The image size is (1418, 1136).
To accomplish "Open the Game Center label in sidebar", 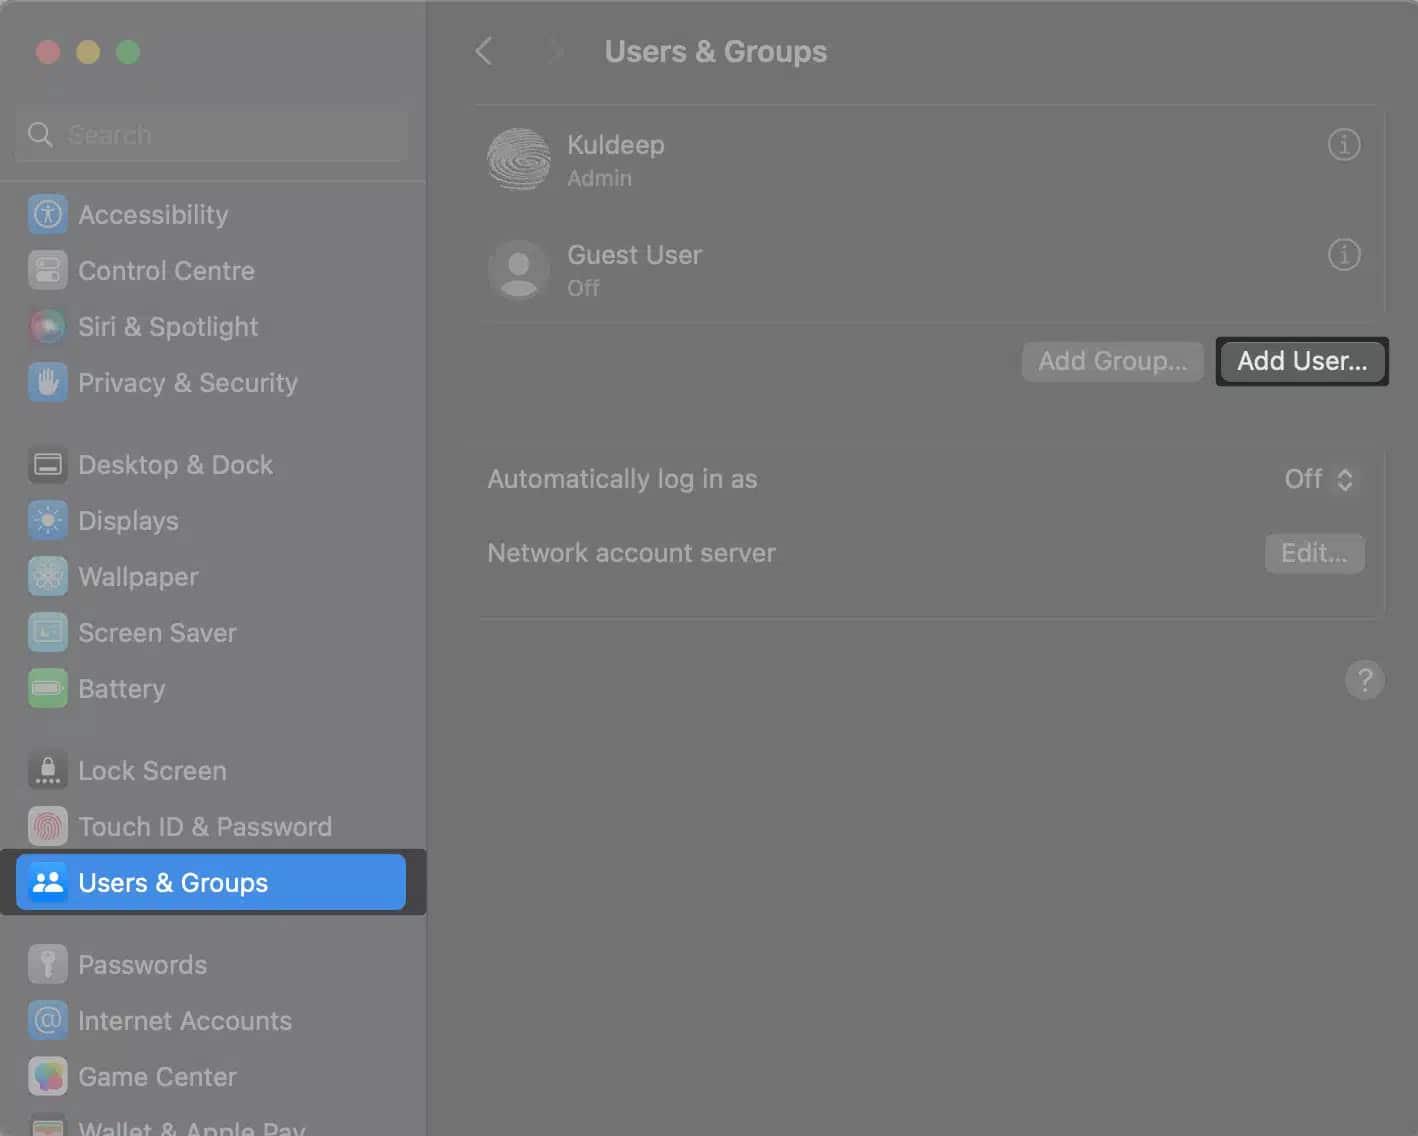I will coord(157,1077).
